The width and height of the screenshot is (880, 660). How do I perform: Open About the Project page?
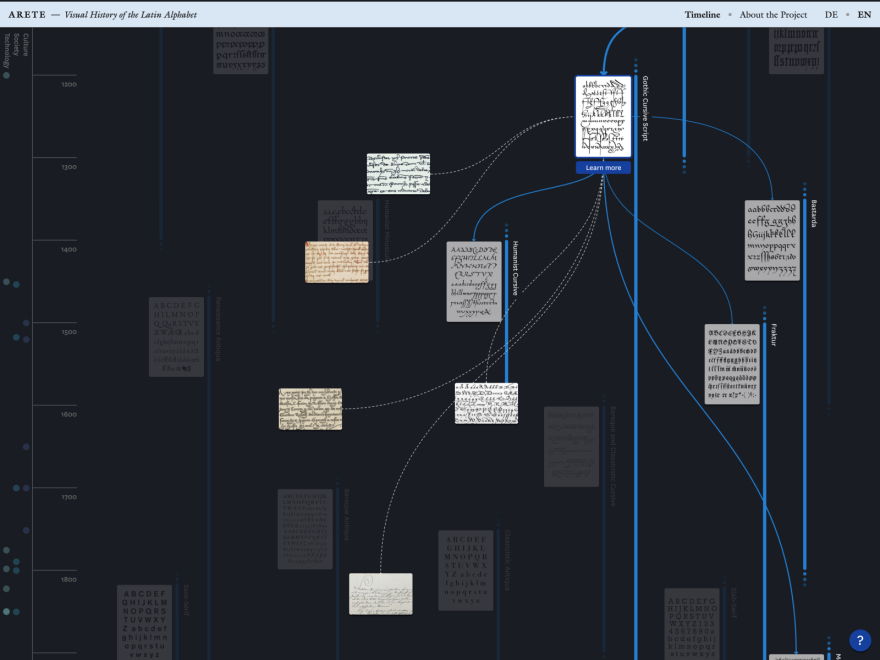click(x=773, y=15)
